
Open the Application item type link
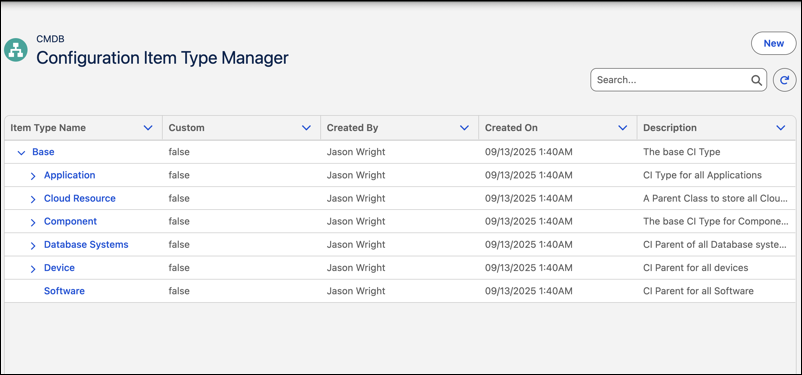pyautogui.click(x=70, y=175)
